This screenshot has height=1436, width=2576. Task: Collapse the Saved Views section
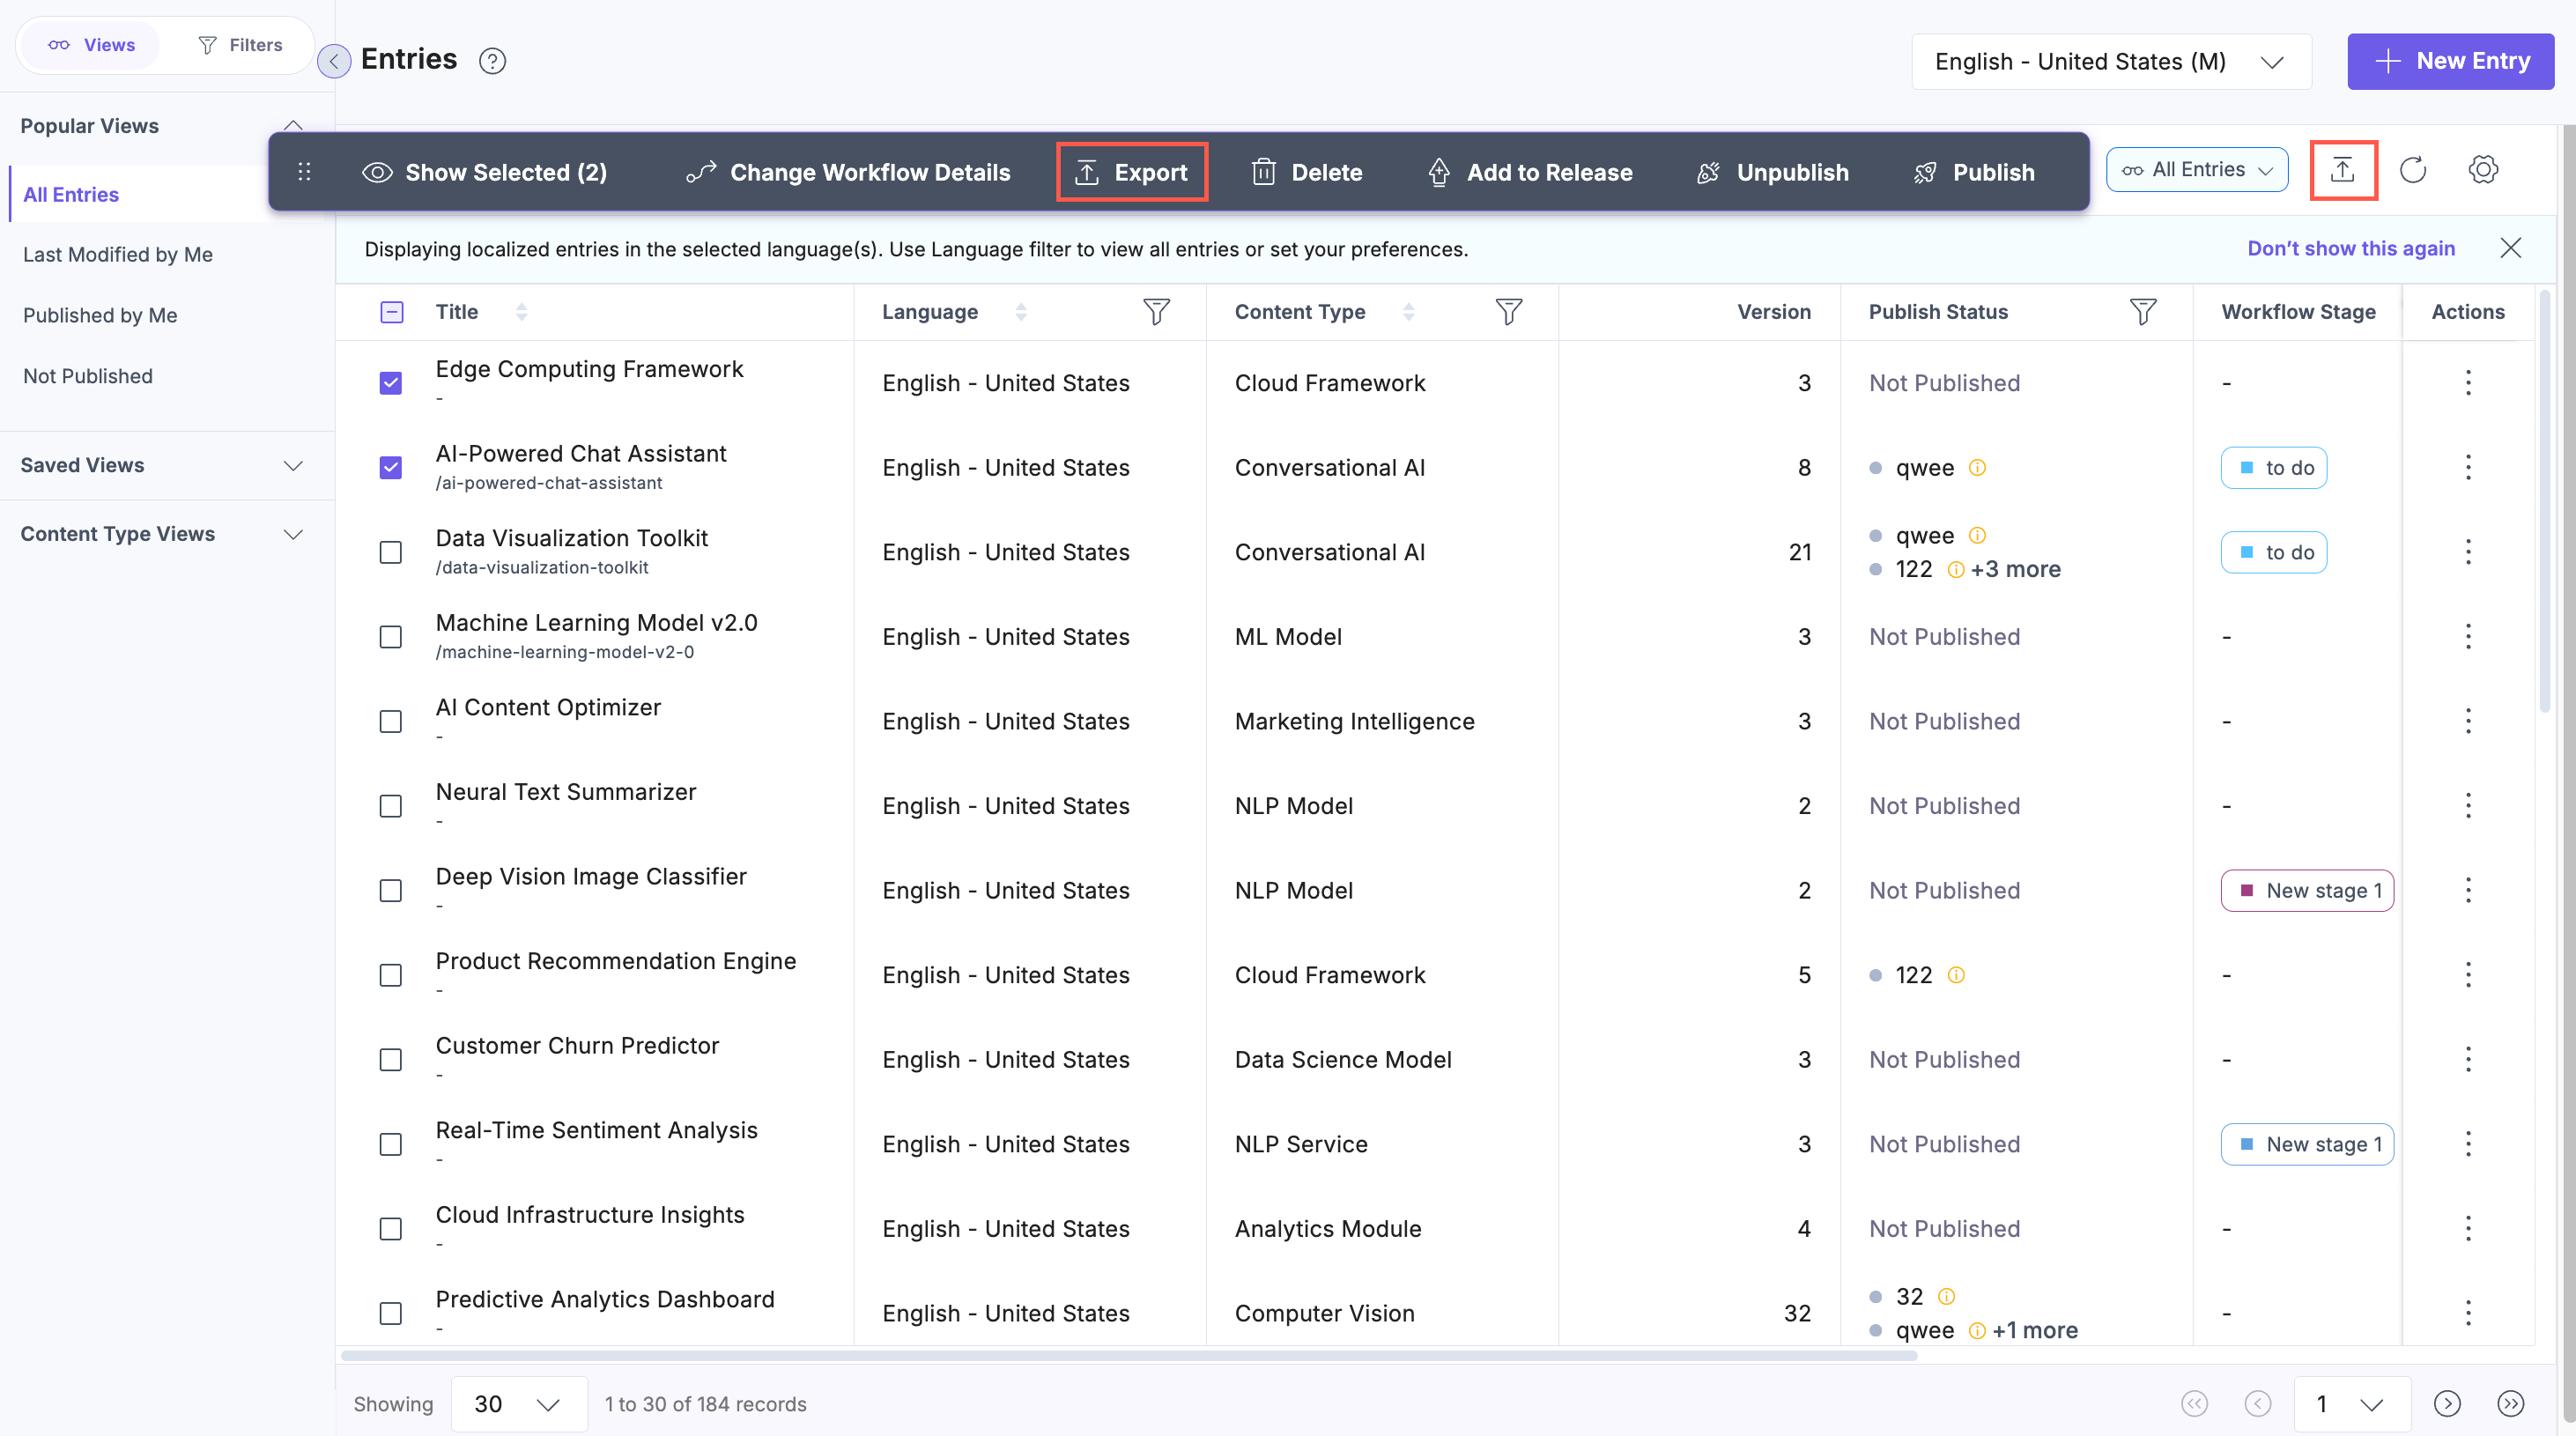293,465
